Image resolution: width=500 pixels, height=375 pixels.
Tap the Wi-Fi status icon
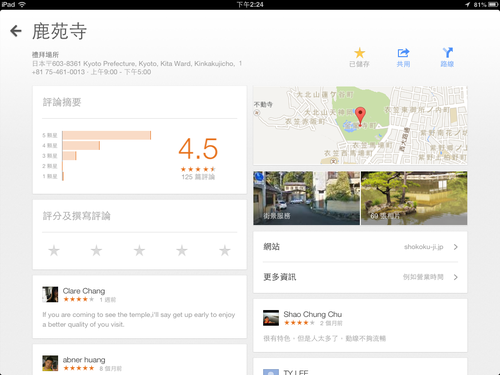22,4
